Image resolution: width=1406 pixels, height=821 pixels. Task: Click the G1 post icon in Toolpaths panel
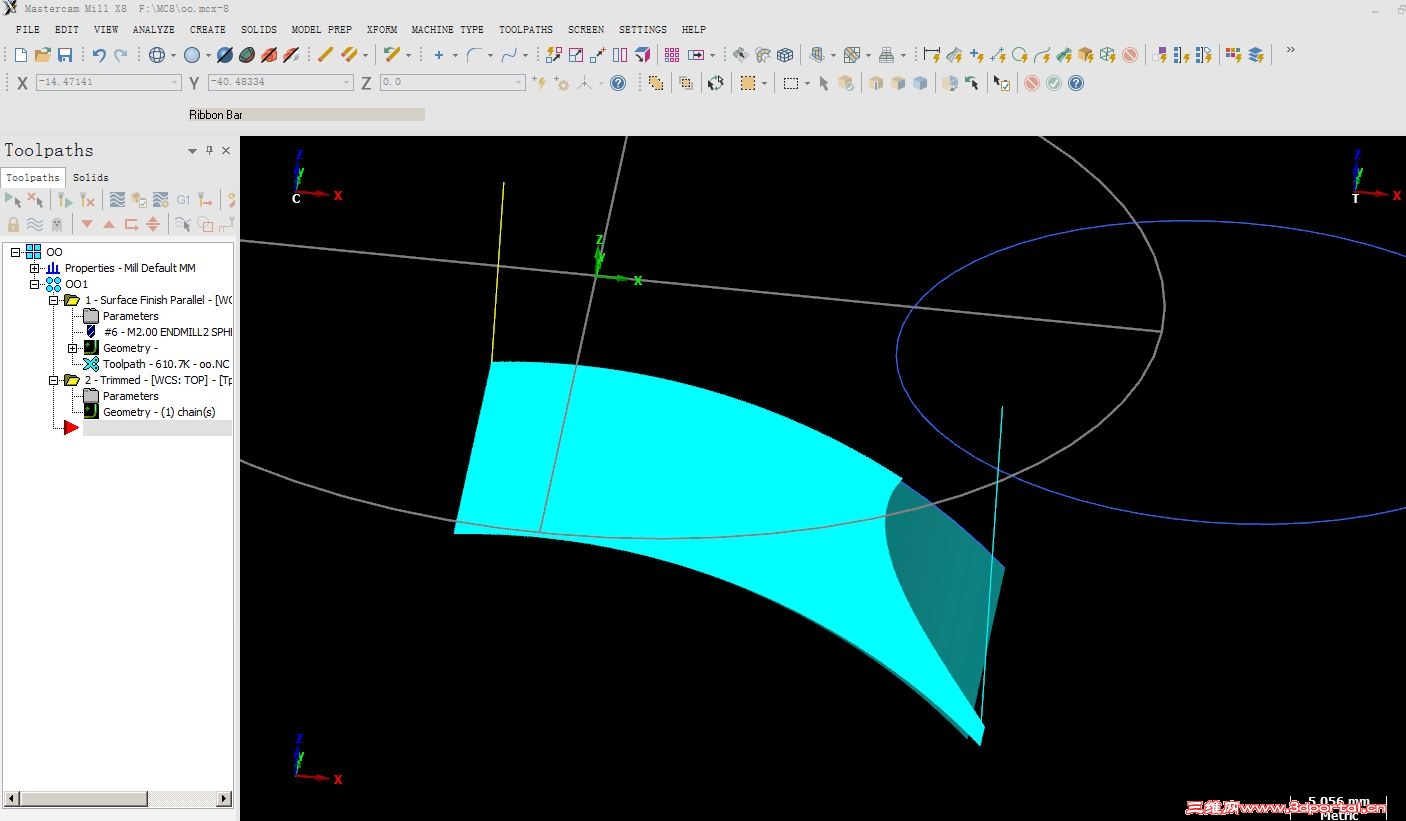(x=183, y=200)
